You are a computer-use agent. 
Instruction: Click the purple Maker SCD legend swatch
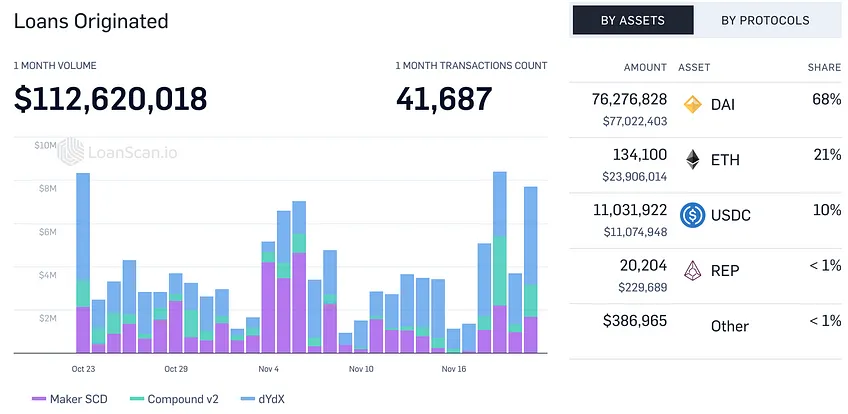tap(39, 399)
